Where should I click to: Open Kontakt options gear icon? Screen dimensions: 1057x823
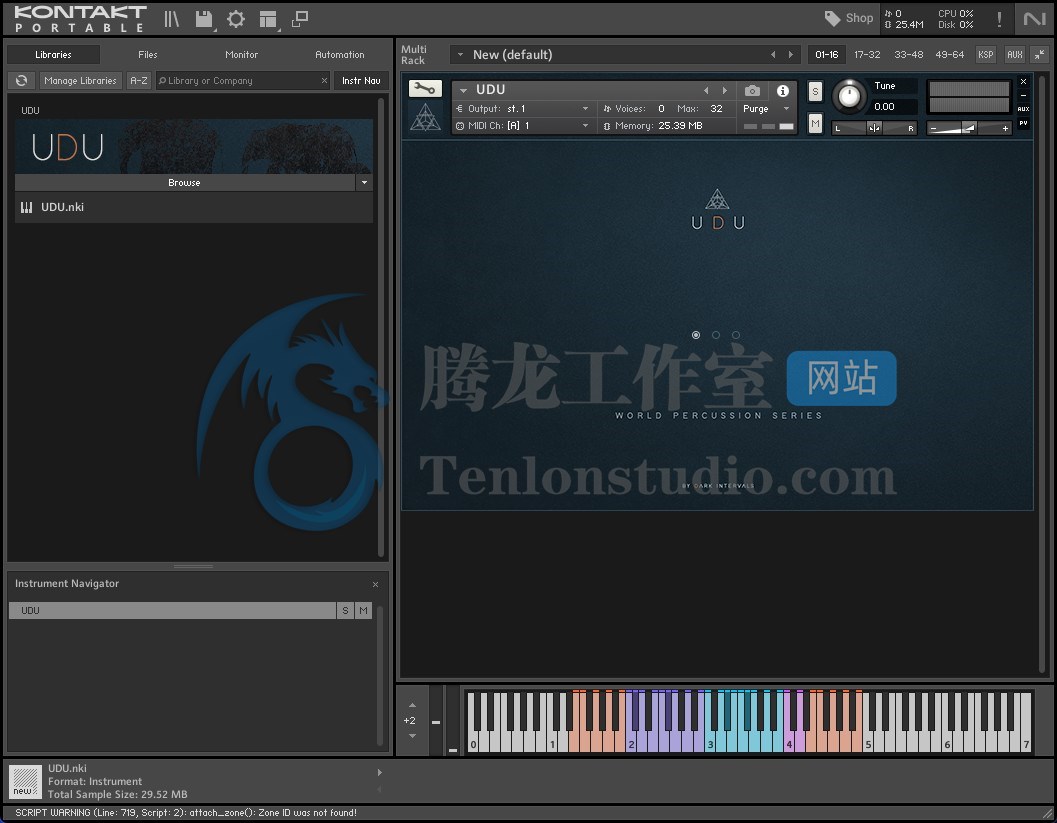tap(236, 19)
